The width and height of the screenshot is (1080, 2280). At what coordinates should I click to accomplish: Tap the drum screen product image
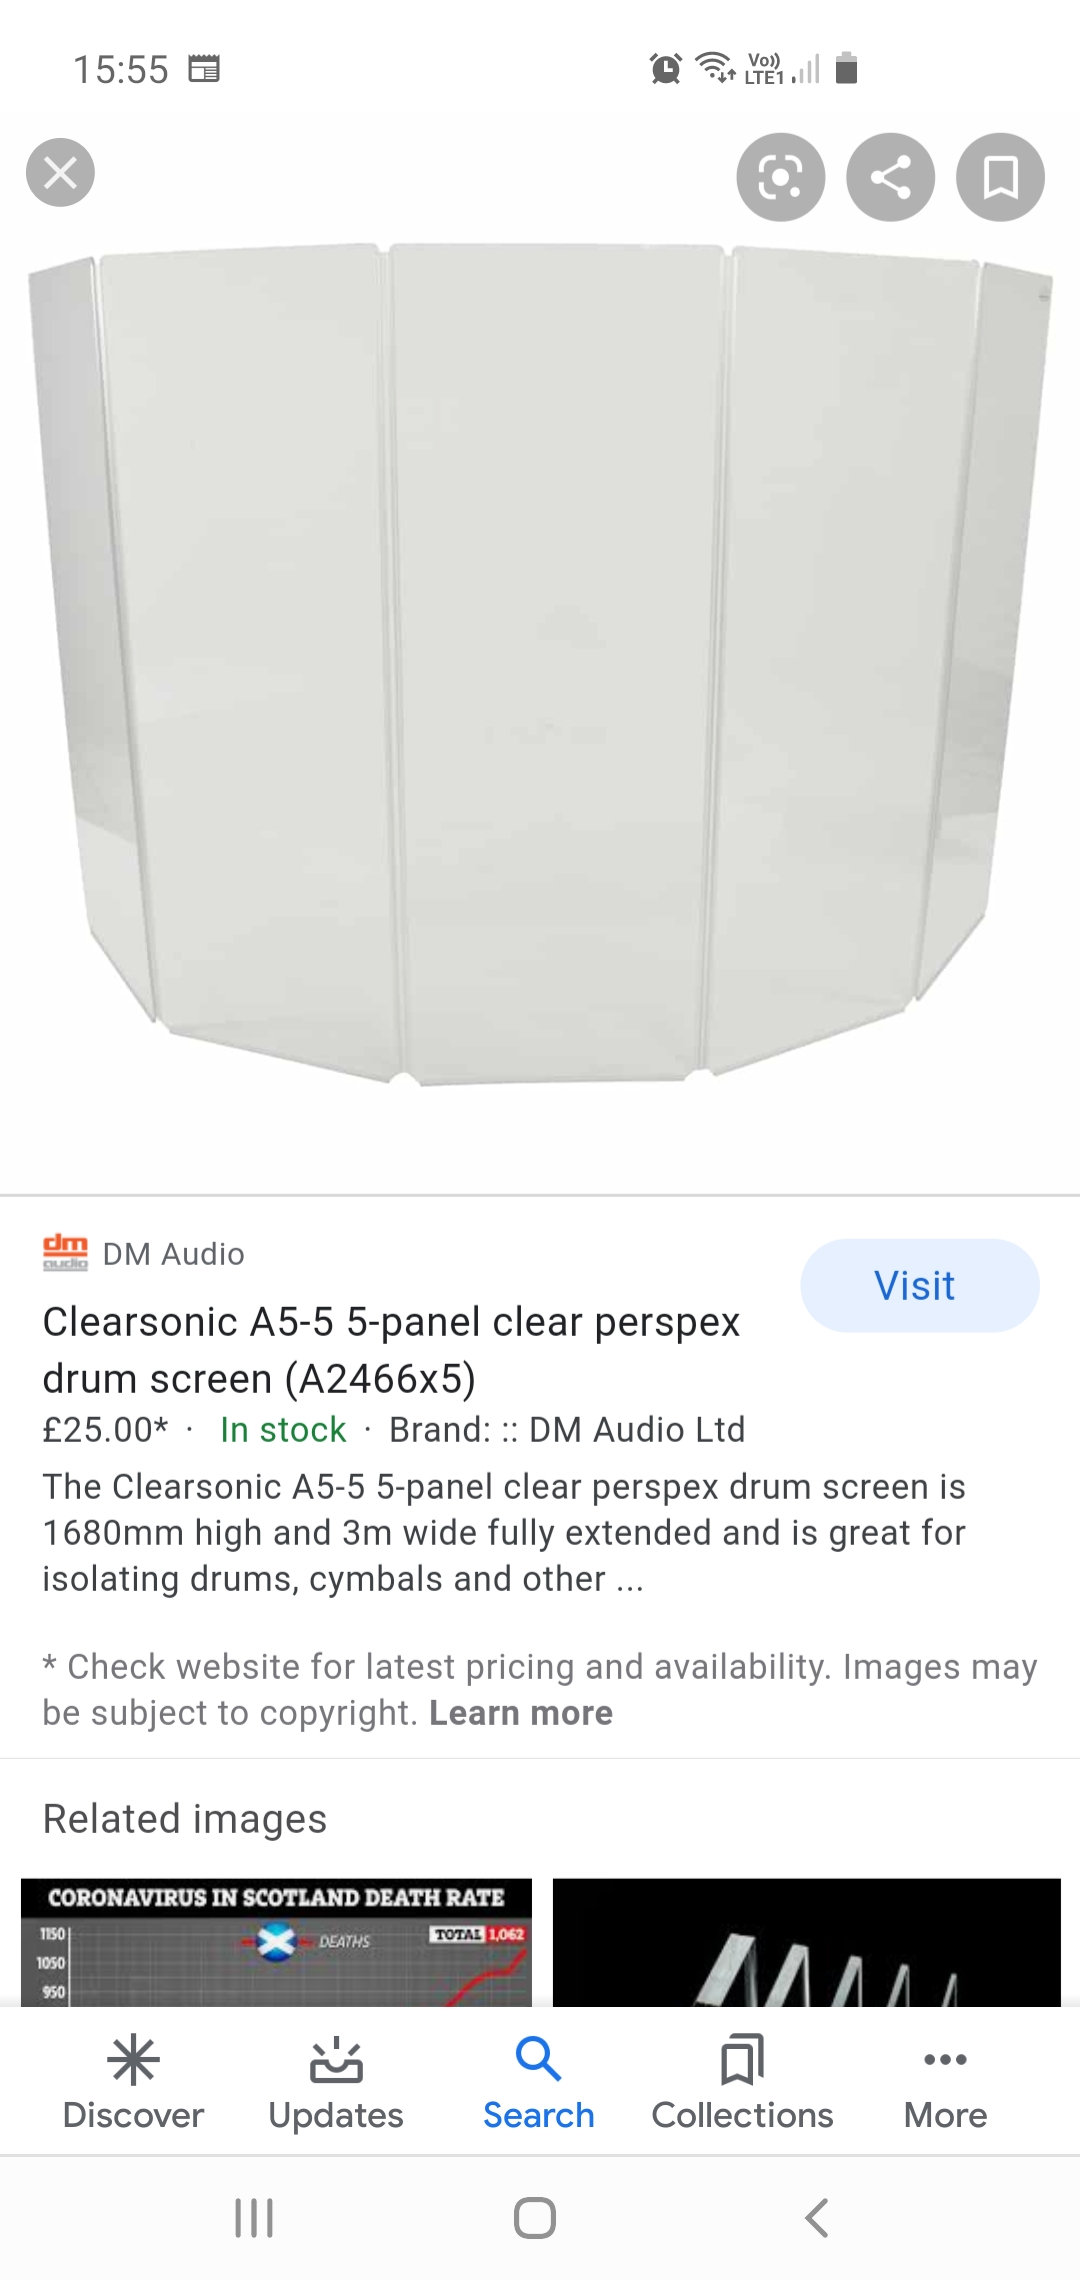(540, 660)
